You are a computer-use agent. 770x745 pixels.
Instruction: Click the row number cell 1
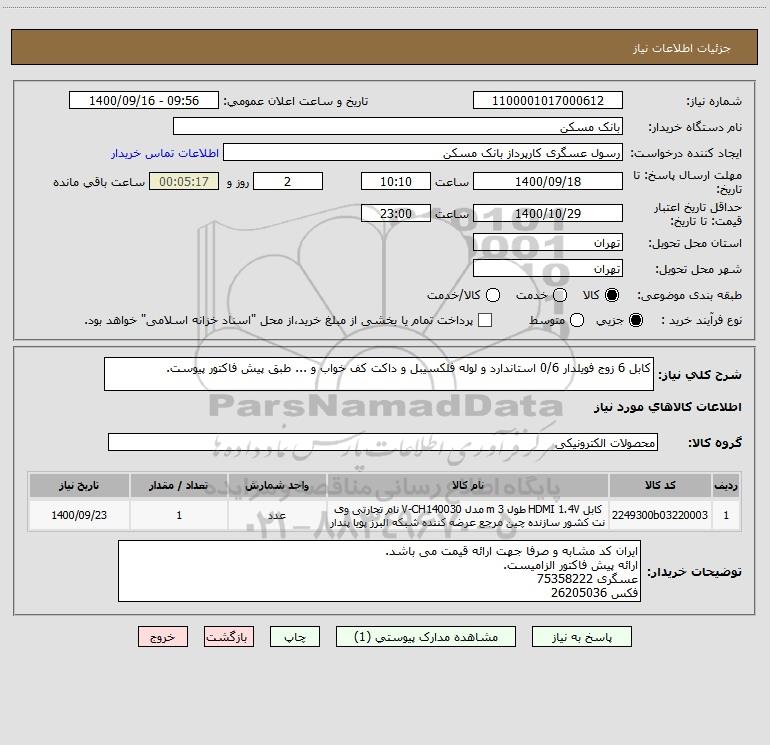coord(726,515)
